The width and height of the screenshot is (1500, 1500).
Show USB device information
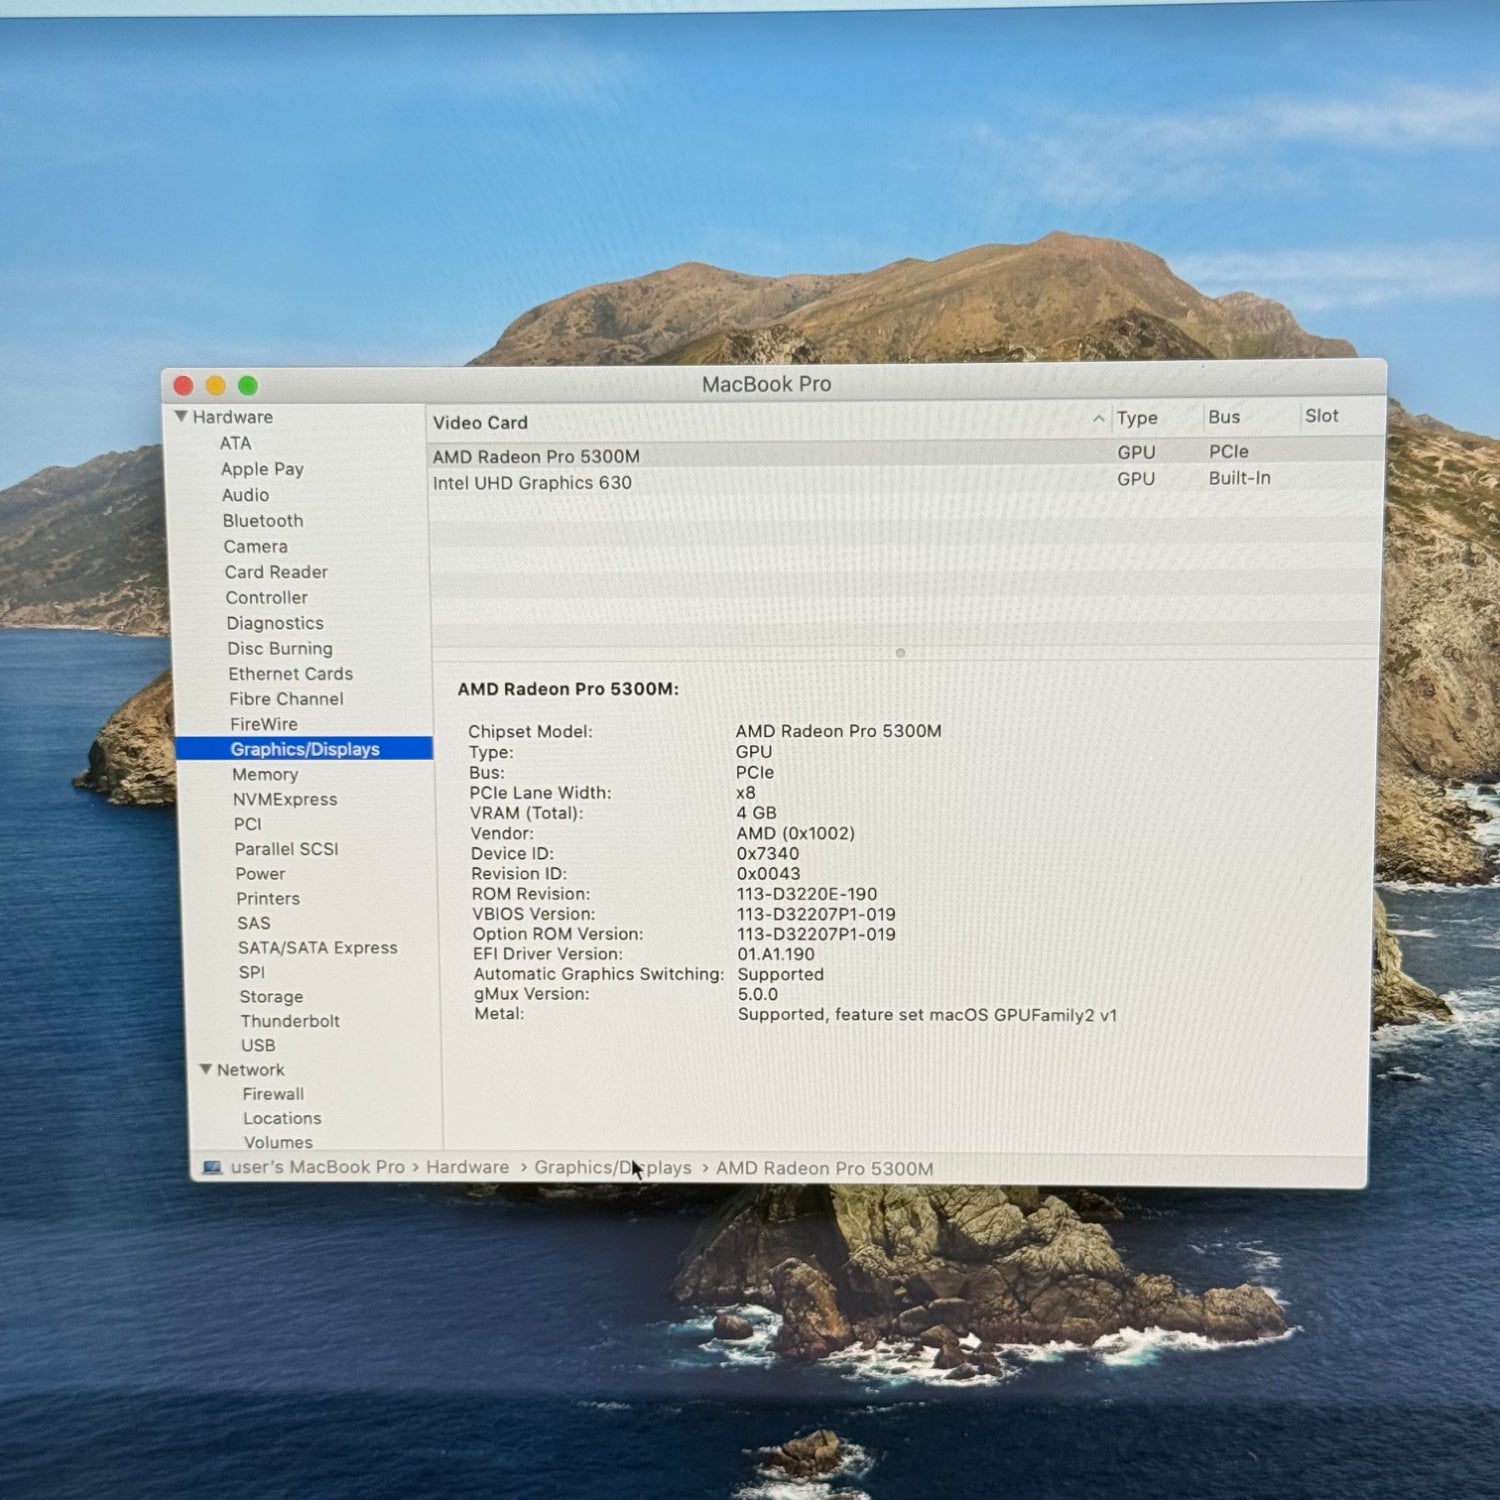coord(258,1045)
